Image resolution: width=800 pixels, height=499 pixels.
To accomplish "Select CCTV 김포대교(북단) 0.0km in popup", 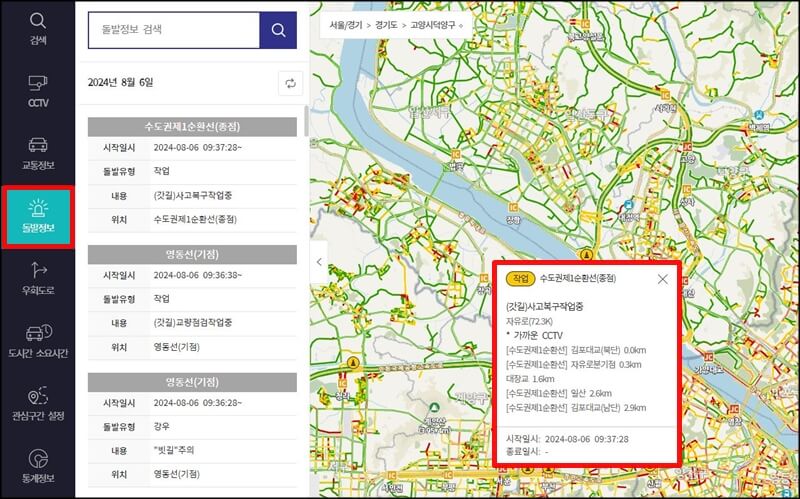I will point(576,350).
